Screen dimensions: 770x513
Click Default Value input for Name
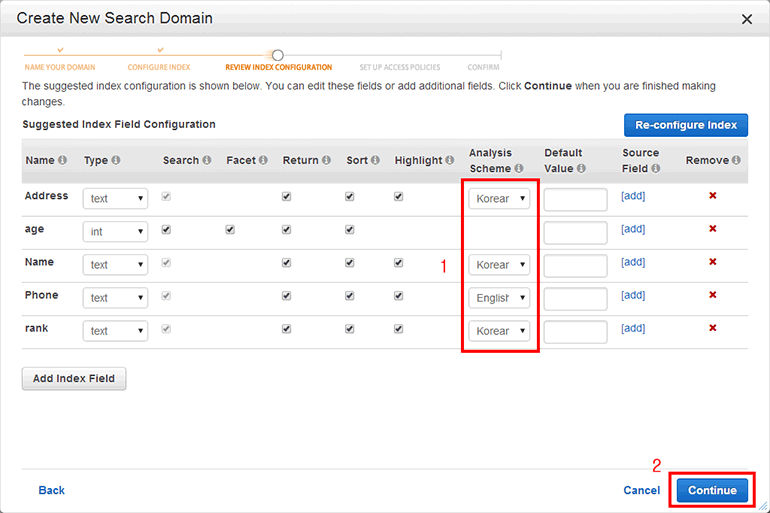coord(575,265)
